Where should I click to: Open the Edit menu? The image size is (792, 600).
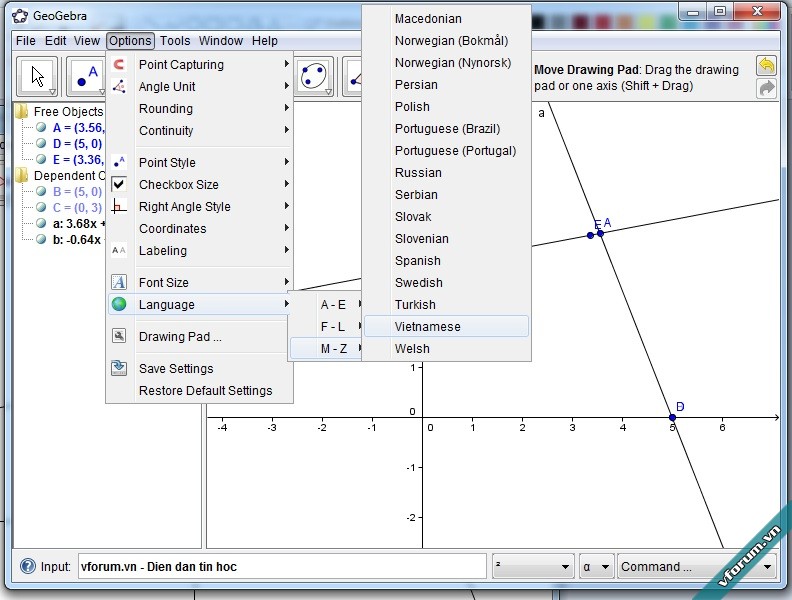(x=56, y=41)
